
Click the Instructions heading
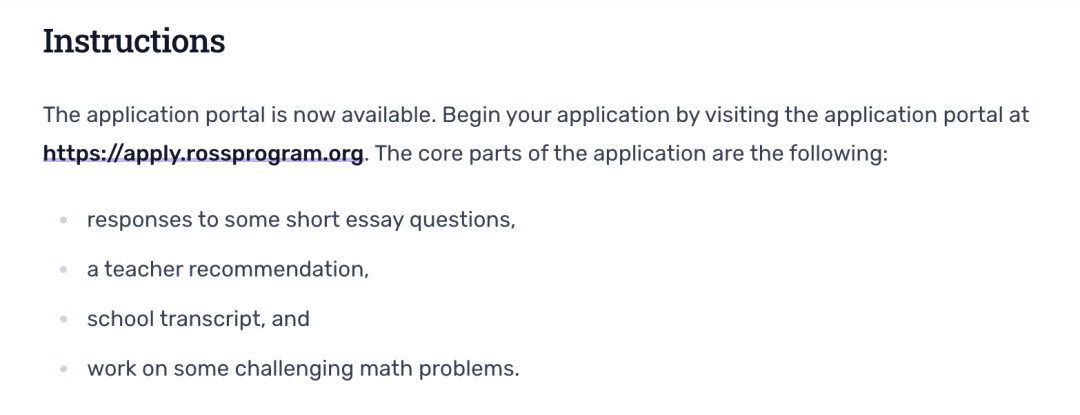coord(134,41)
